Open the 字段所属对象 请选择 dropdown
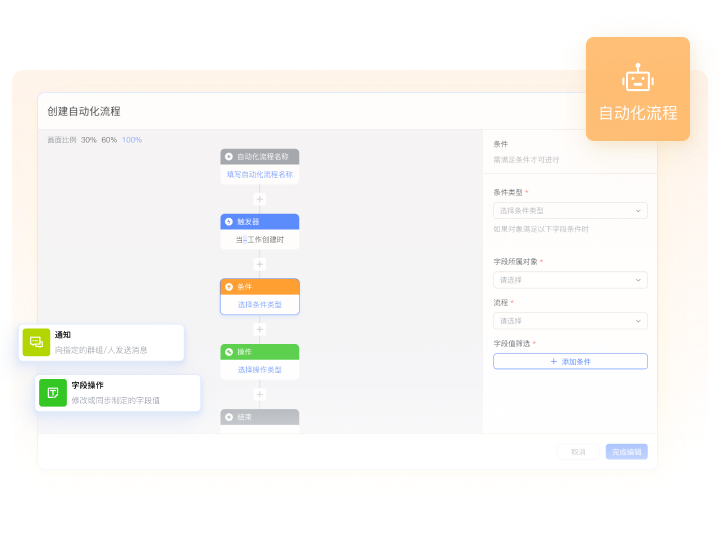The height and width of the screenshot is (540, 720). pos(570,280)
